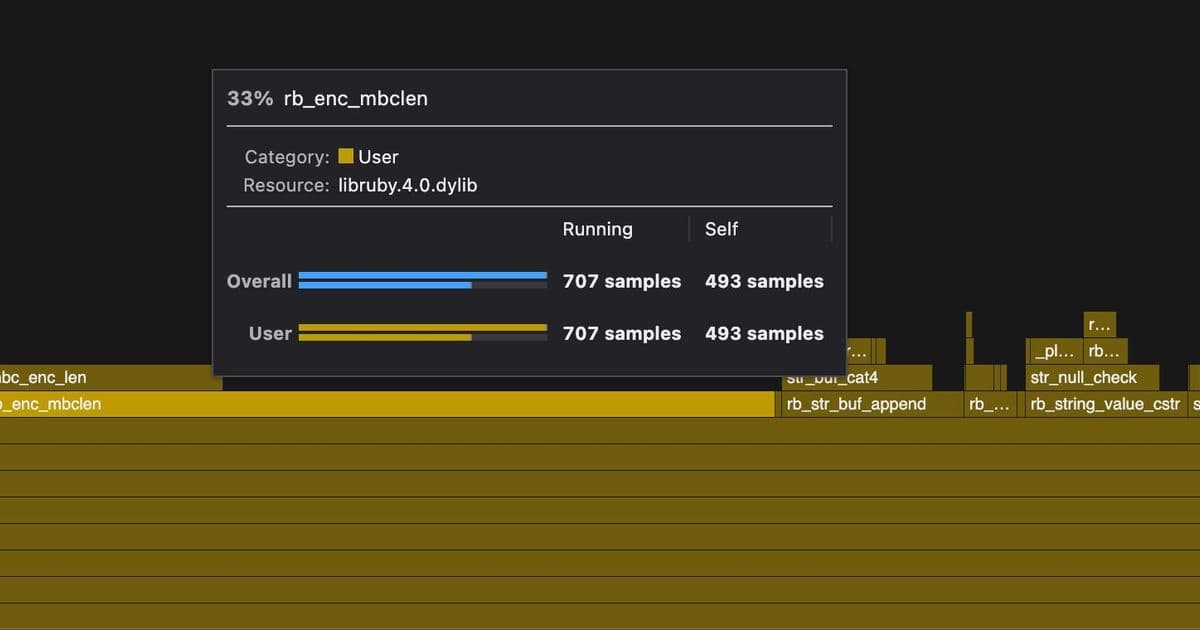Viewport: 1200px width, 630px height.
Task: Click the Running column header
Action: pos(597,229)
